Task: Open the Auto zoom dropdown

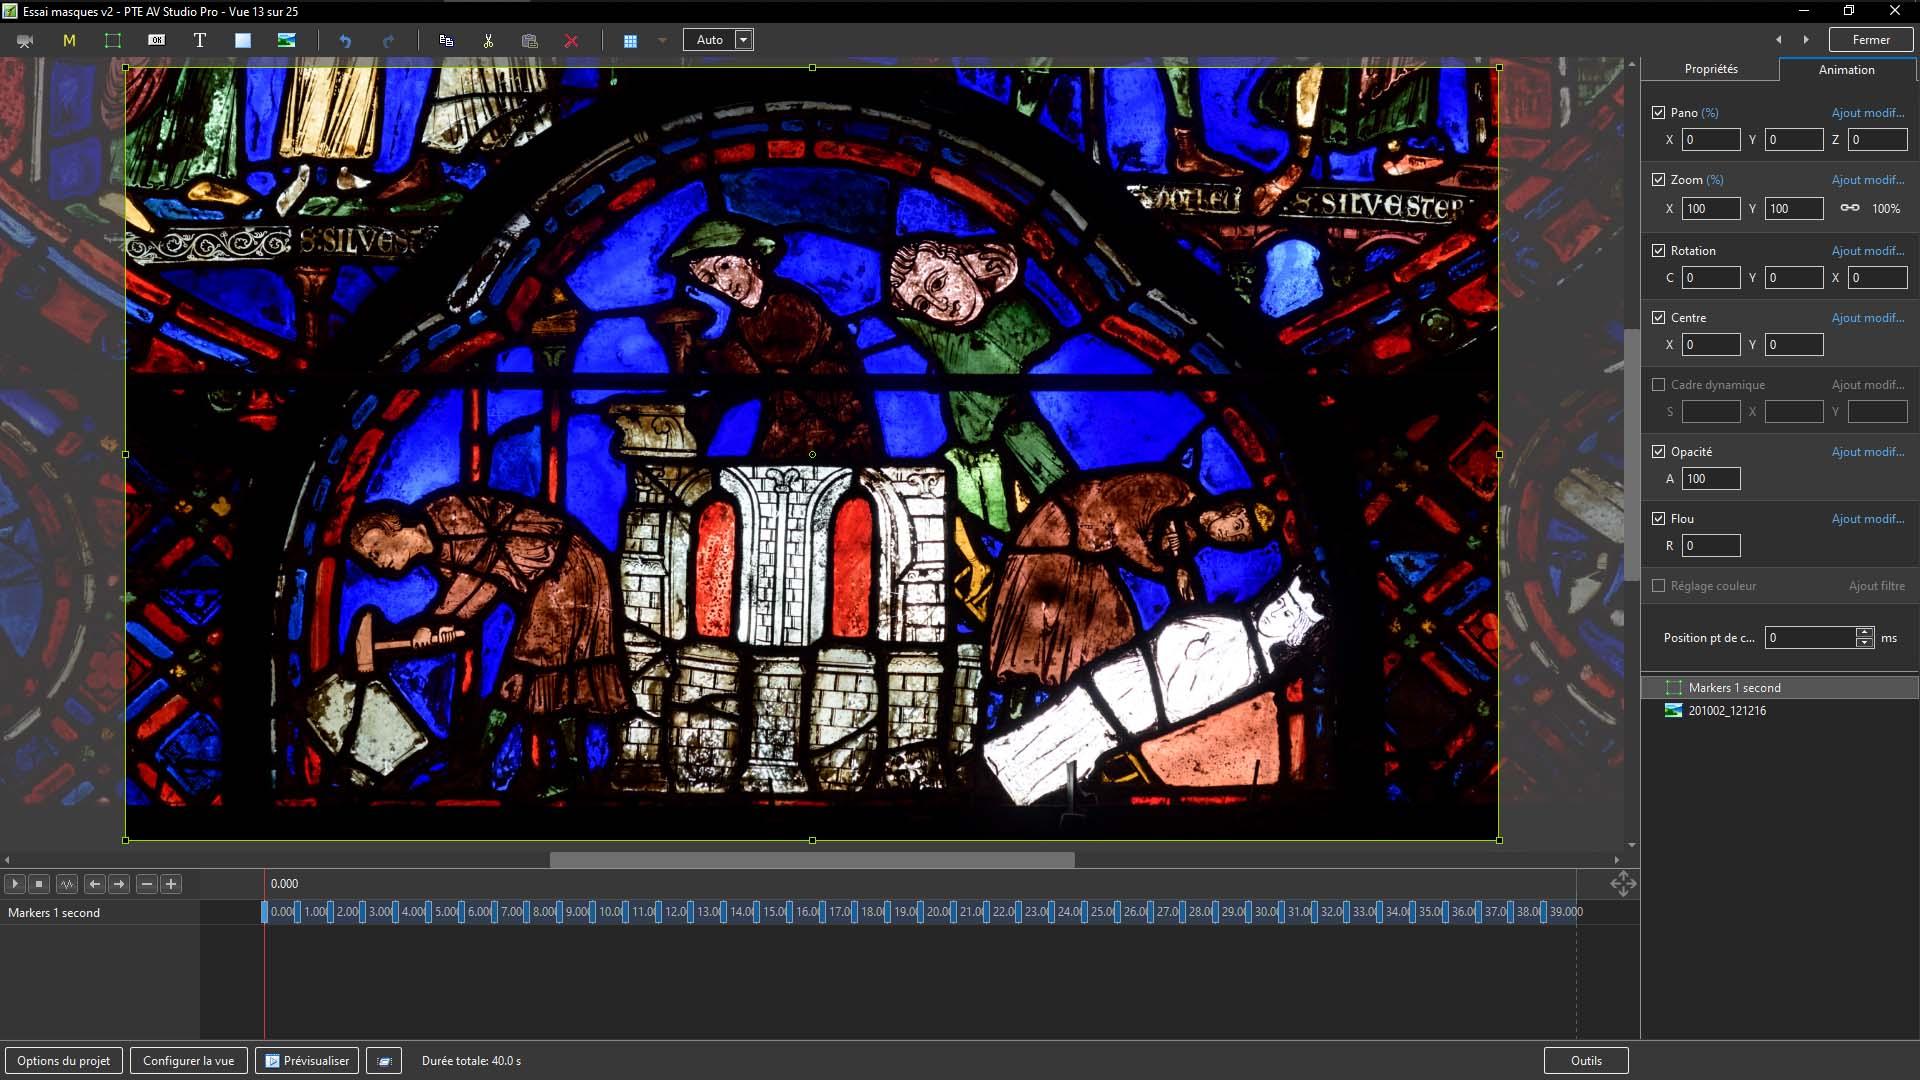Action: (x=743, y=40)
